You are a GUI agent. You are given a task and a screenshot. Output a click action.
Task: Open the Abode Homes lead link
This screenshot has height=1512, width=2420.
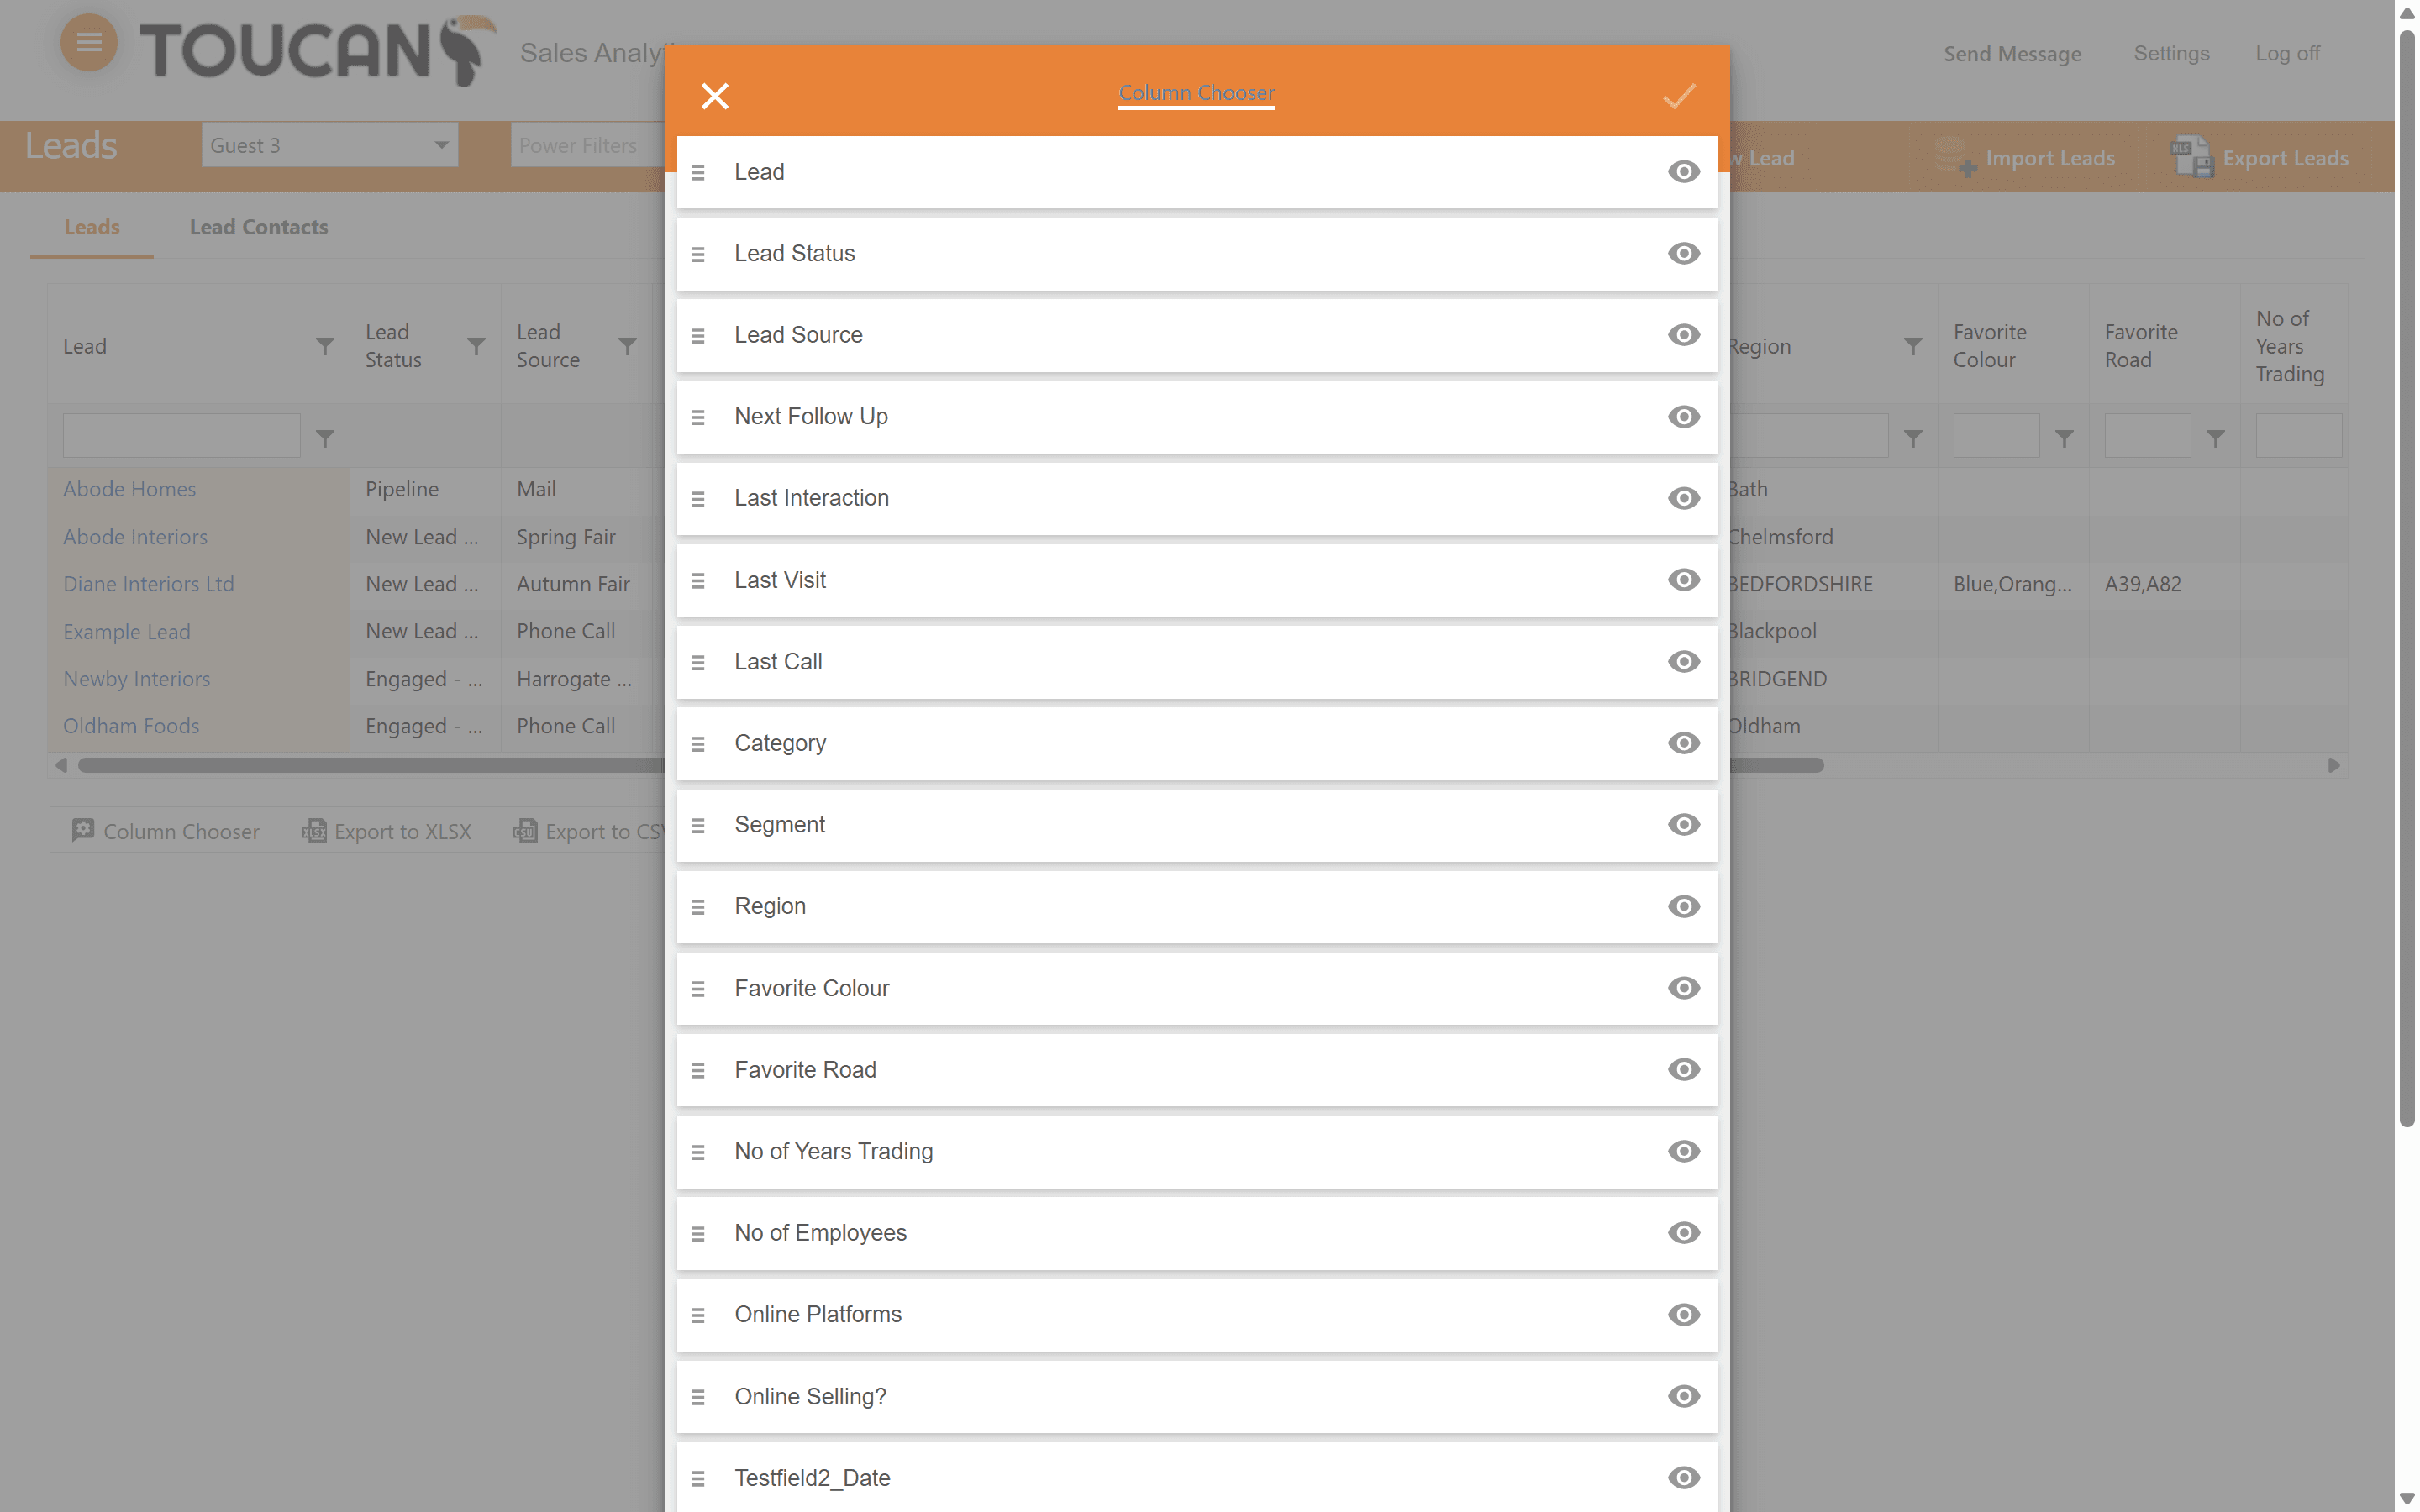(129, 489)
